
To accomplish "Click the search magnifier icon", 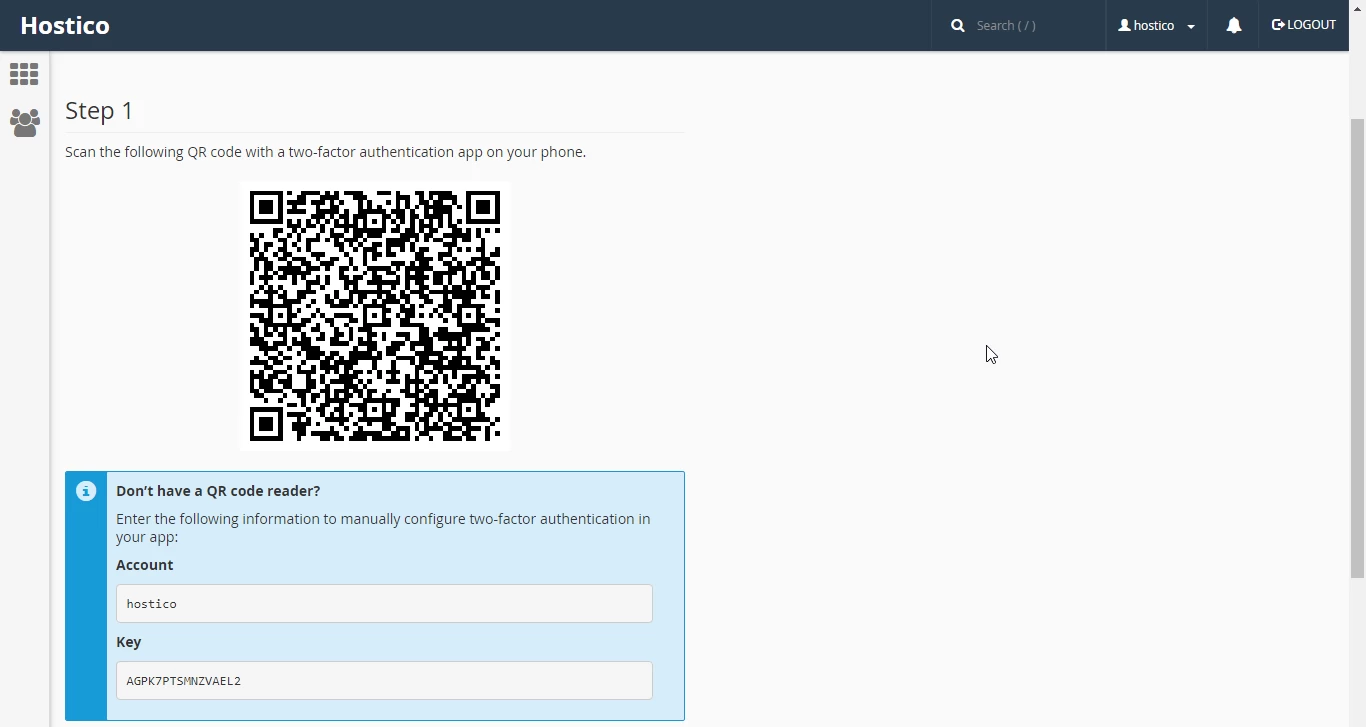I will pyautogui.click(x=957, y=25).
